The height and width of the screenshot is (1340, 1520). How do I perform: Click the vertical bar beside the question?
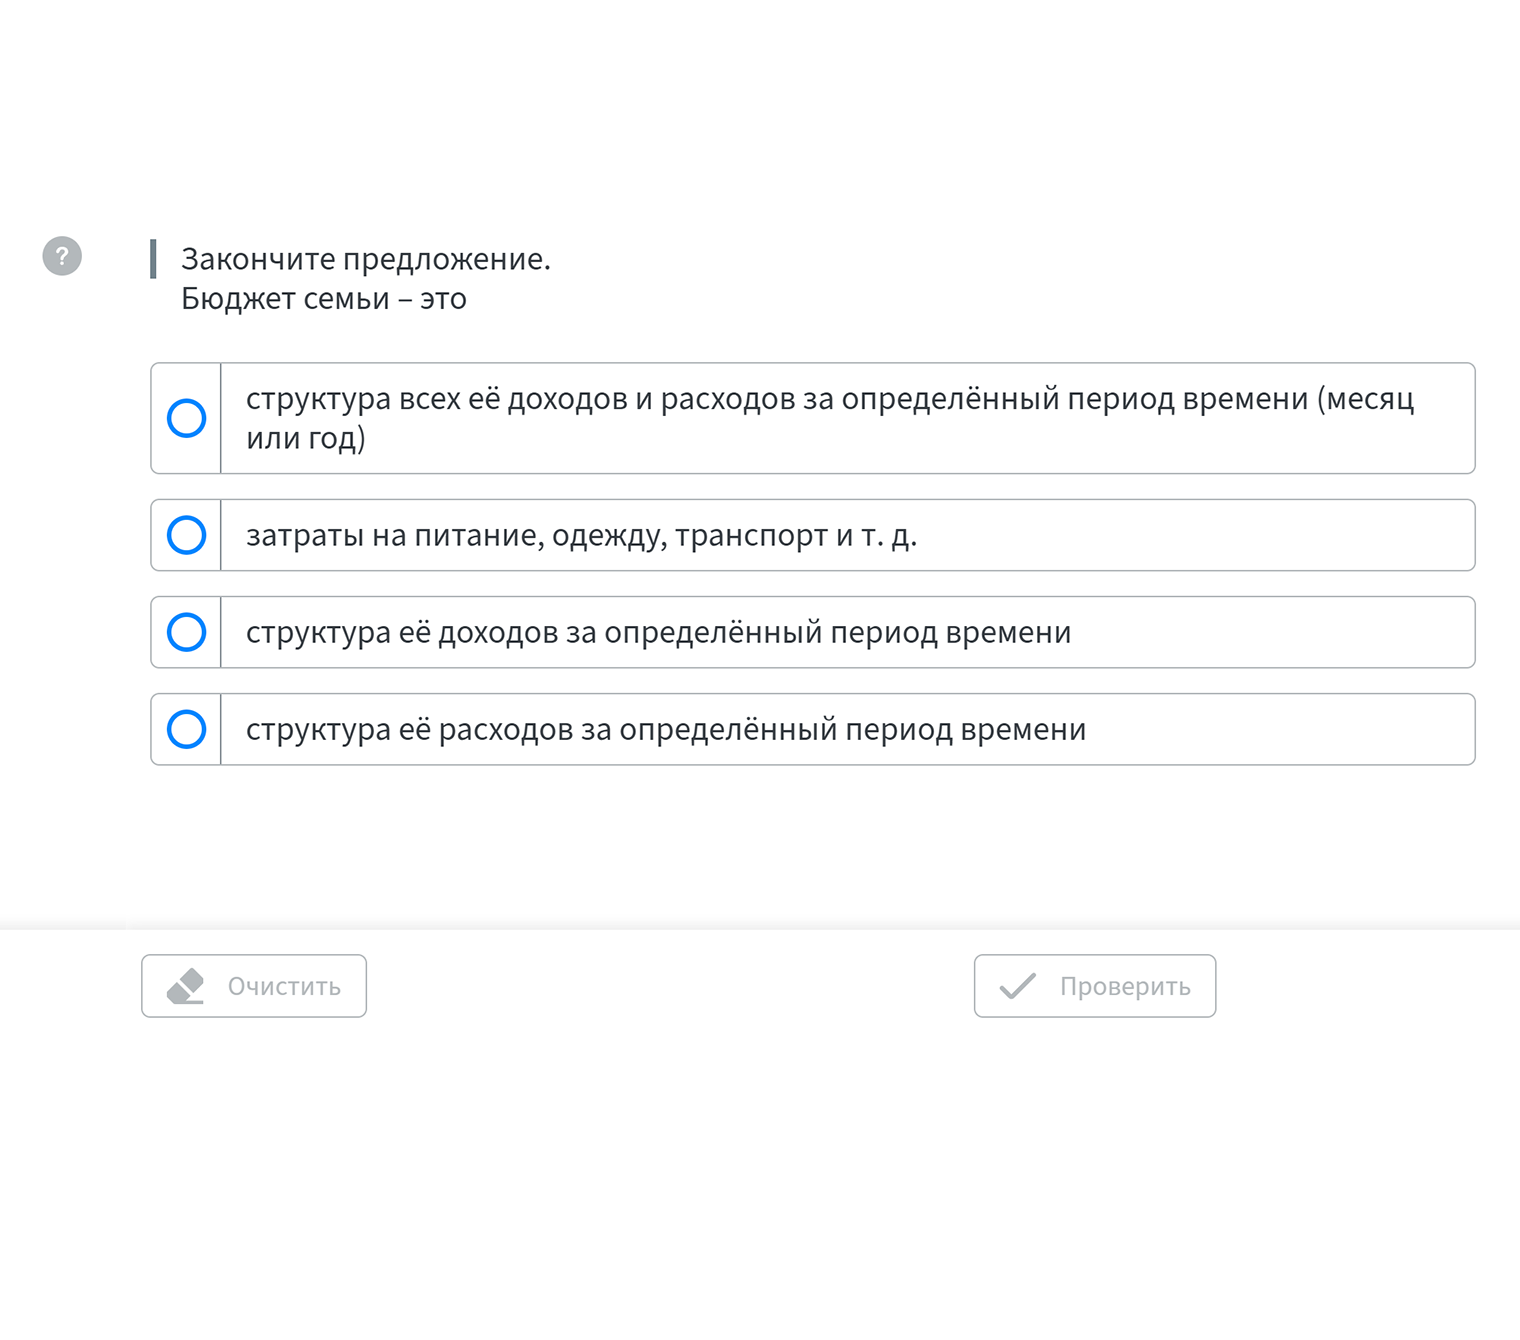153,259
